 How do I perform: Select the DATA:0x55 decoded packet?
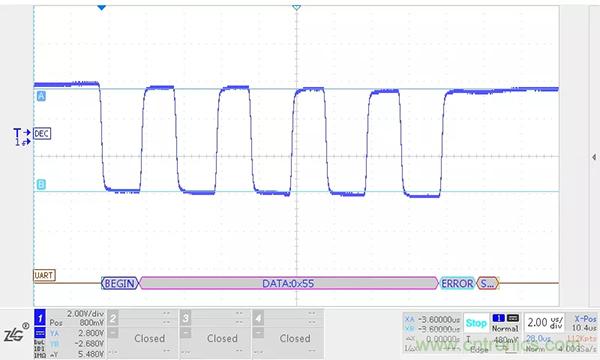(x=289, y=283)
